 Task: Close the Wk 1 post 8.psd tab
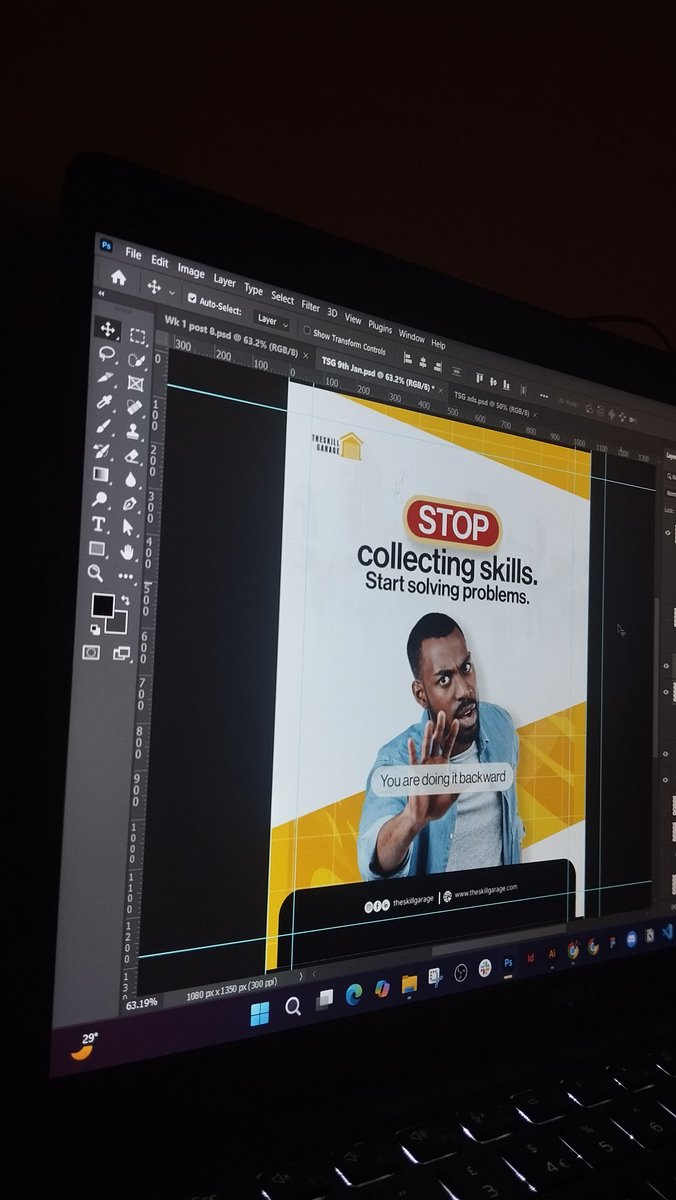[x=305, y=354]
